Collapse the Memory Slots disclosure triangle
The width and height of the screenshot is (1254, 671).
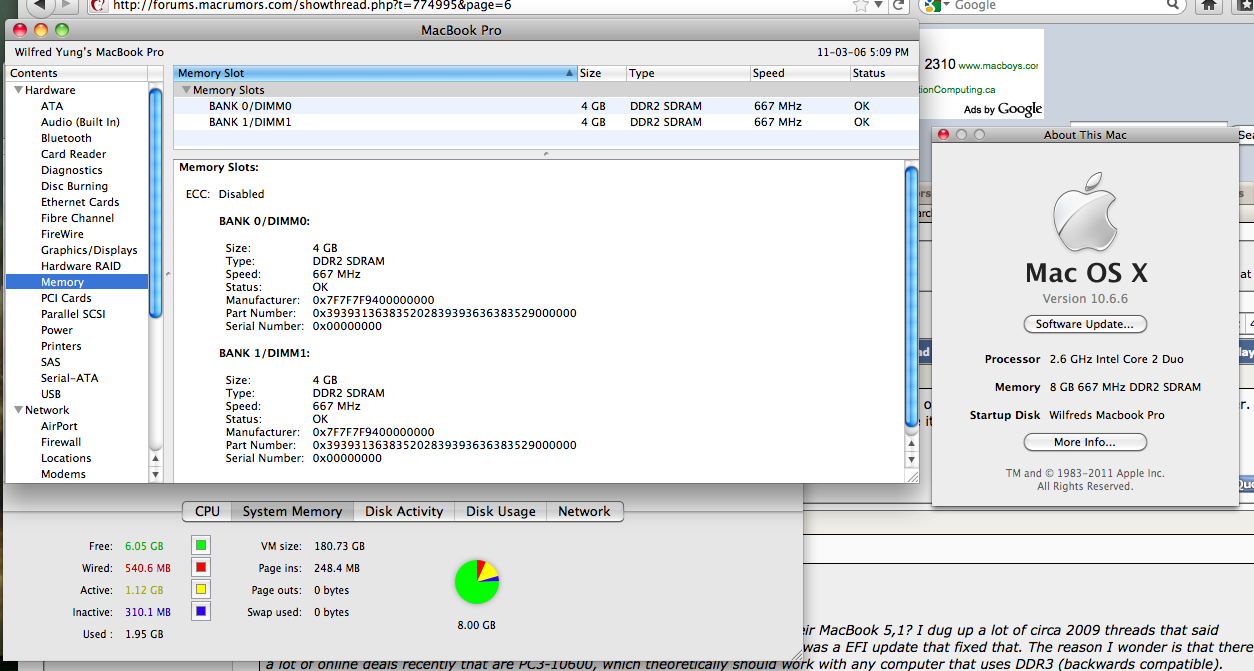pyautogui.click(x=186, y=90)
